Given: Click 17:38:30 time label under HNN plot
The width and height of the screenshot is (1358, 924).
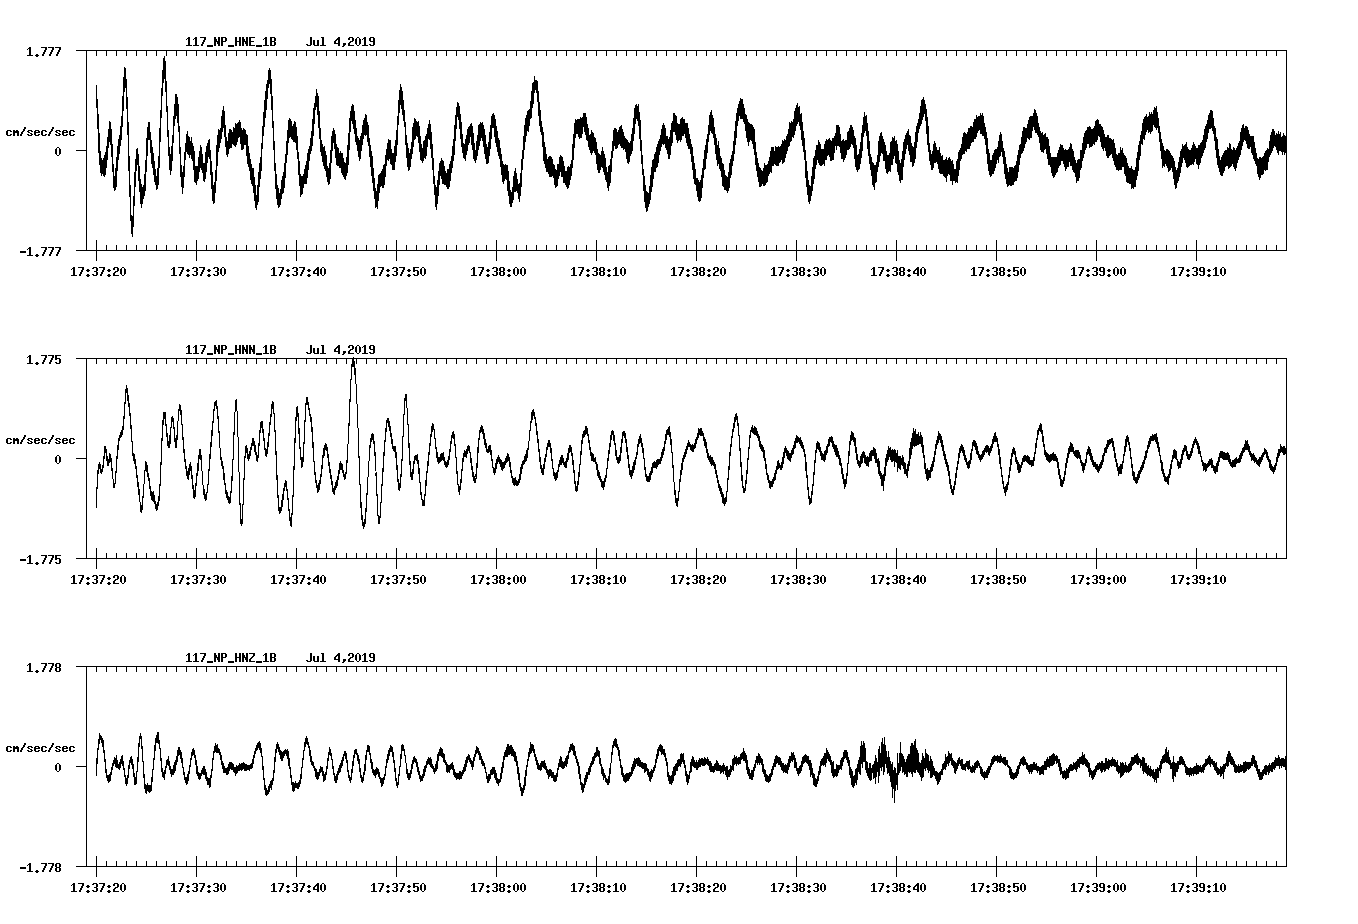Looking at the screenshot, I should [x=798, y=579].
